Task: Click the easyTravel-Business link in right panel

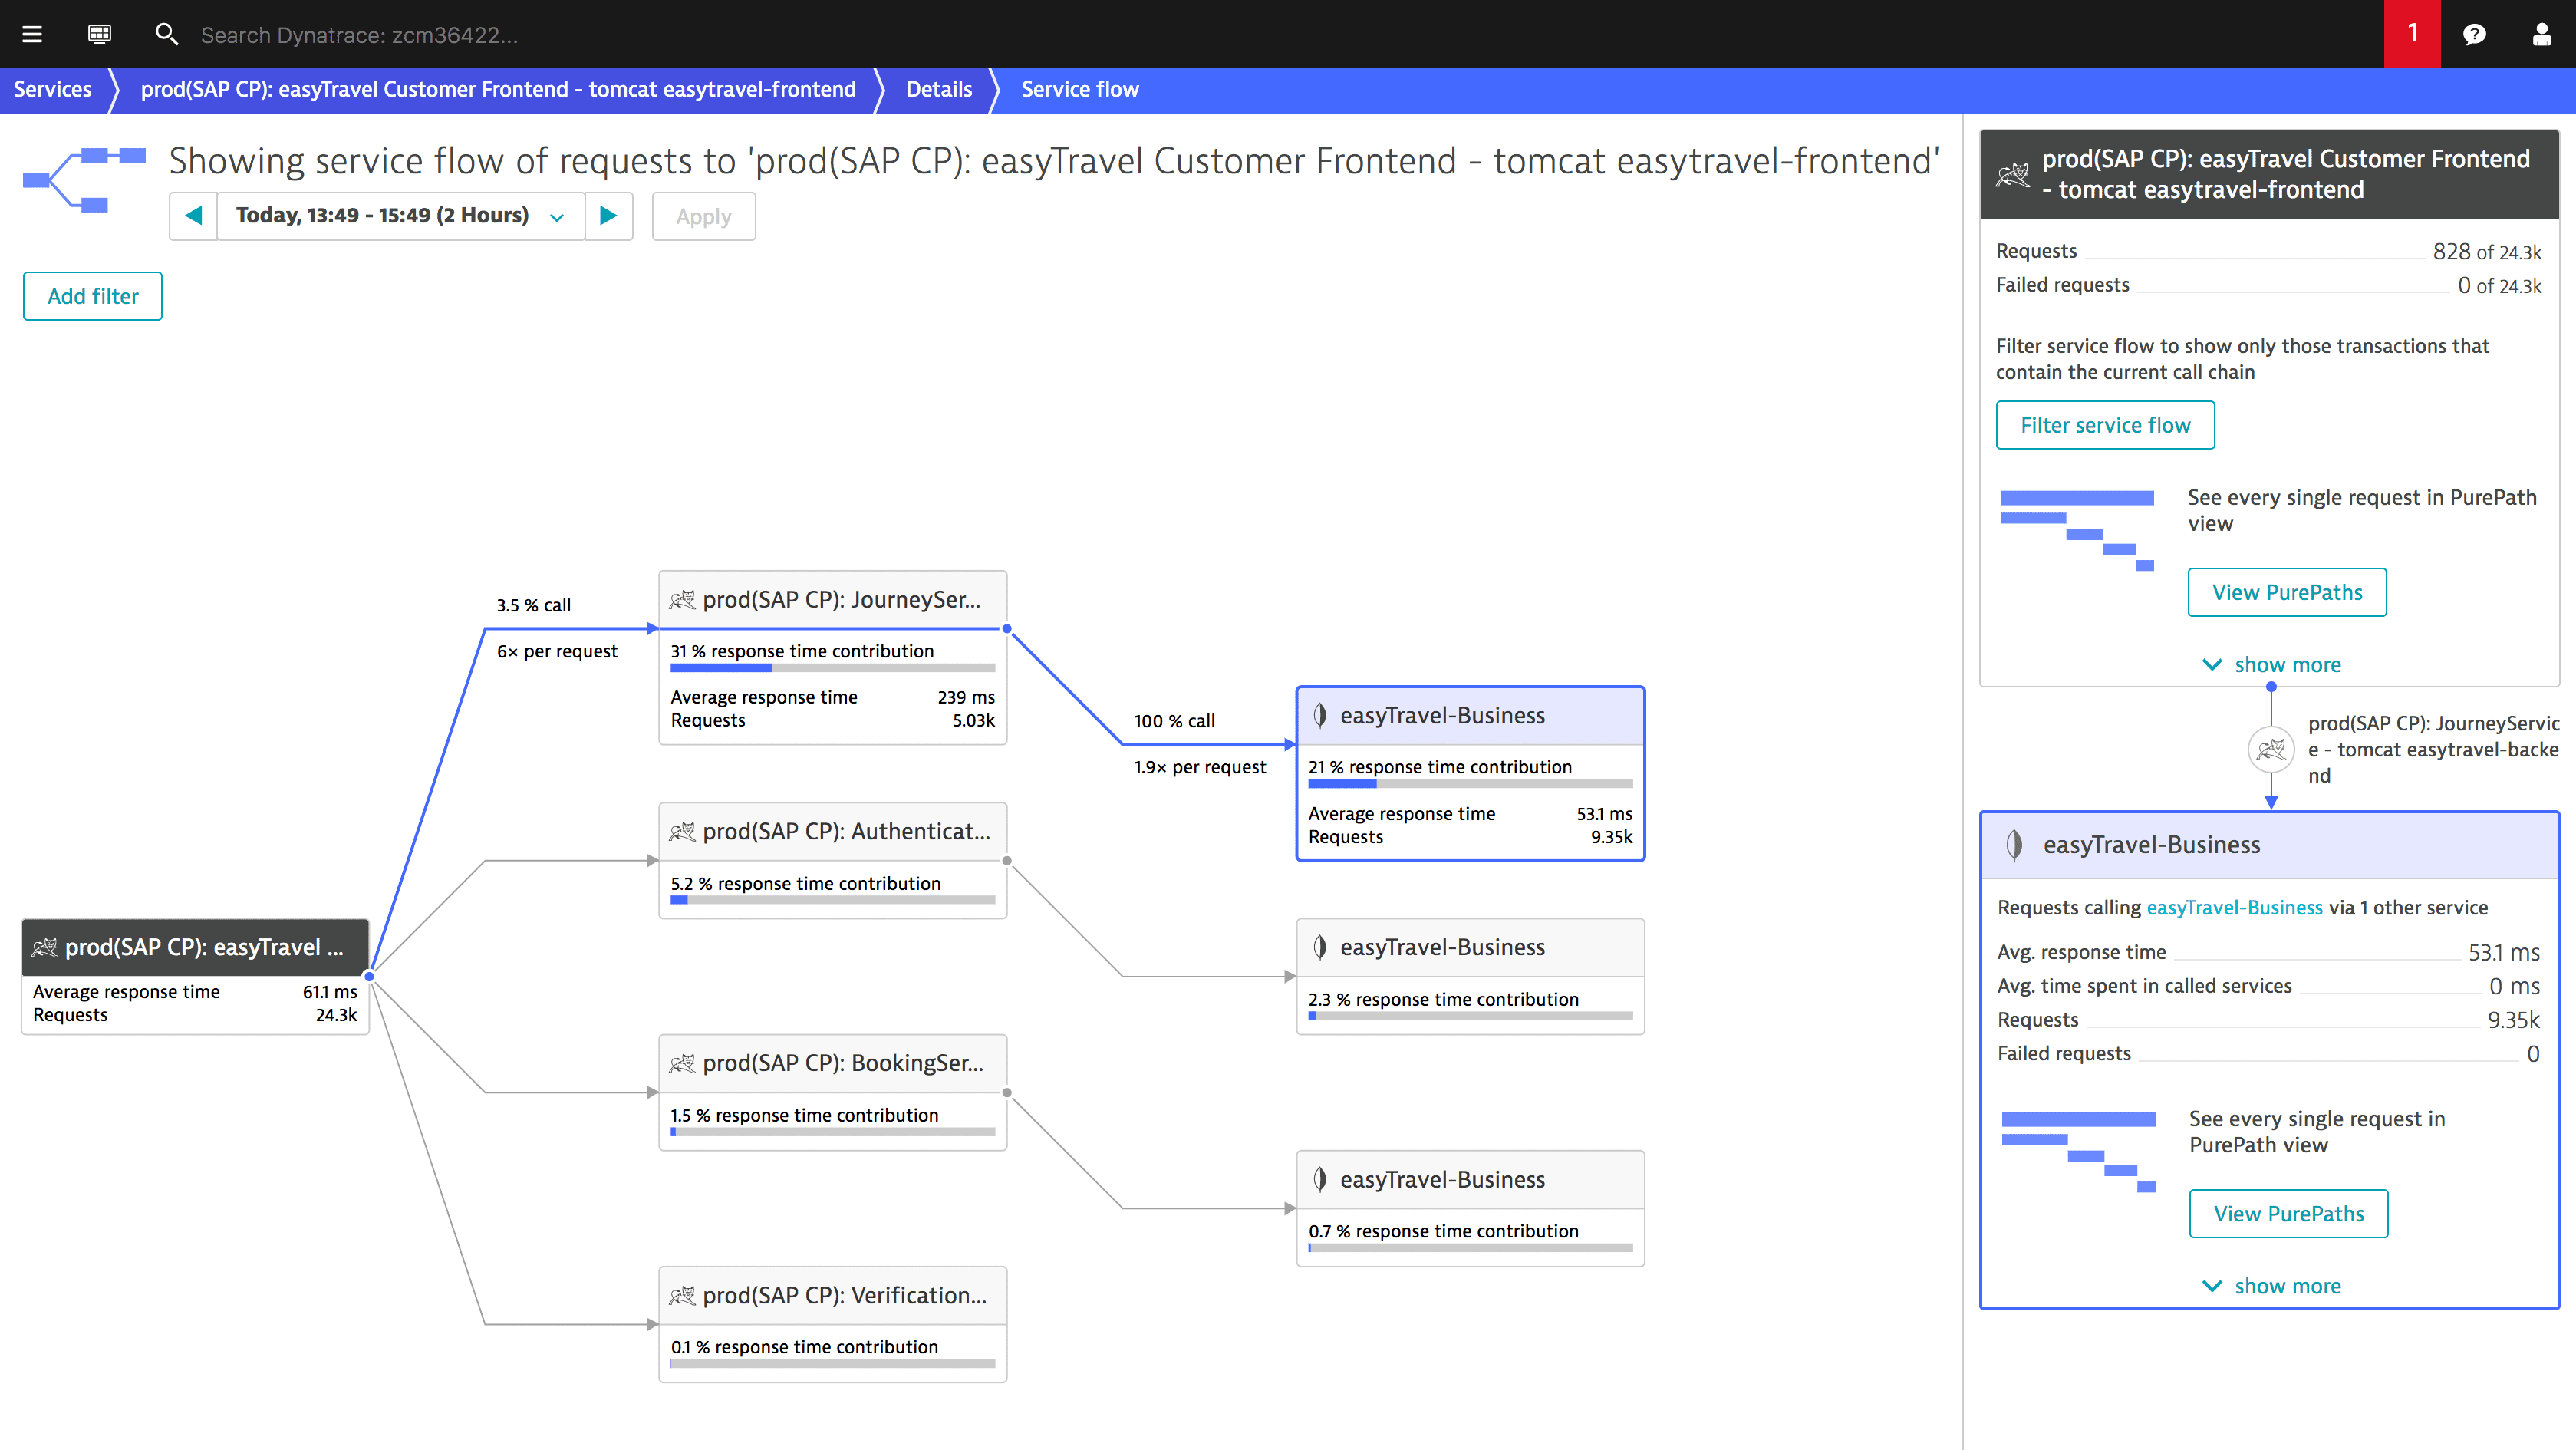Action: (2235, 907)
